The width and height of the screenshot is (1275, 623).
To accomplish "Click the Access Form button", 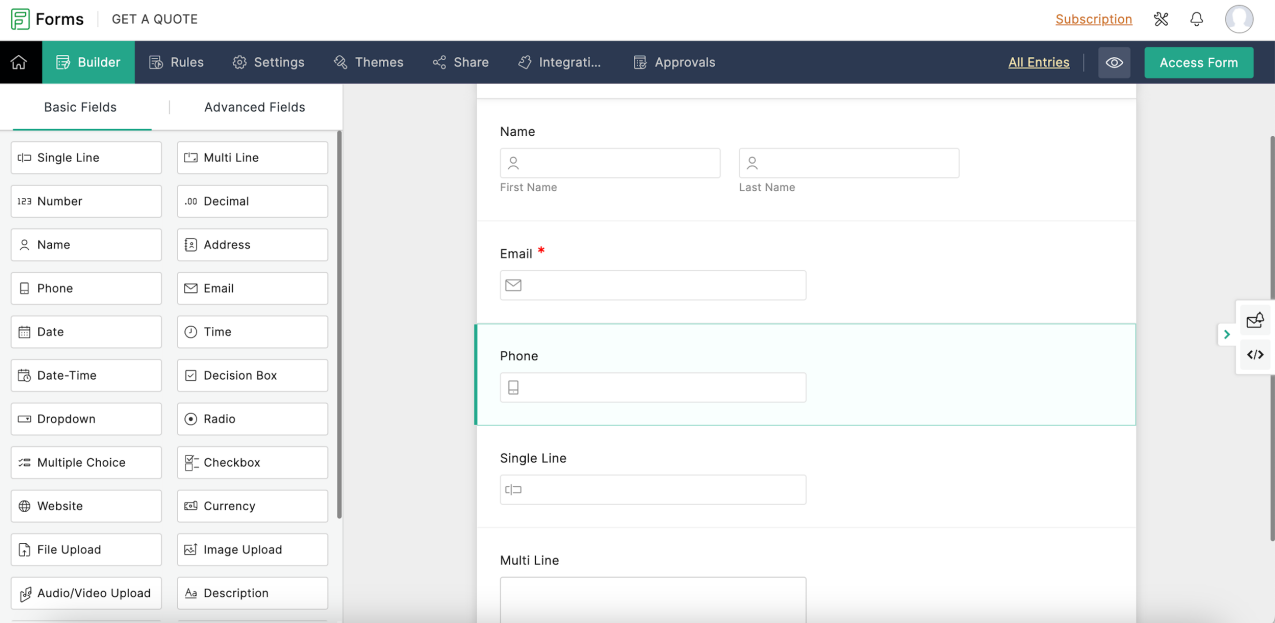I will coord(1198,62).
